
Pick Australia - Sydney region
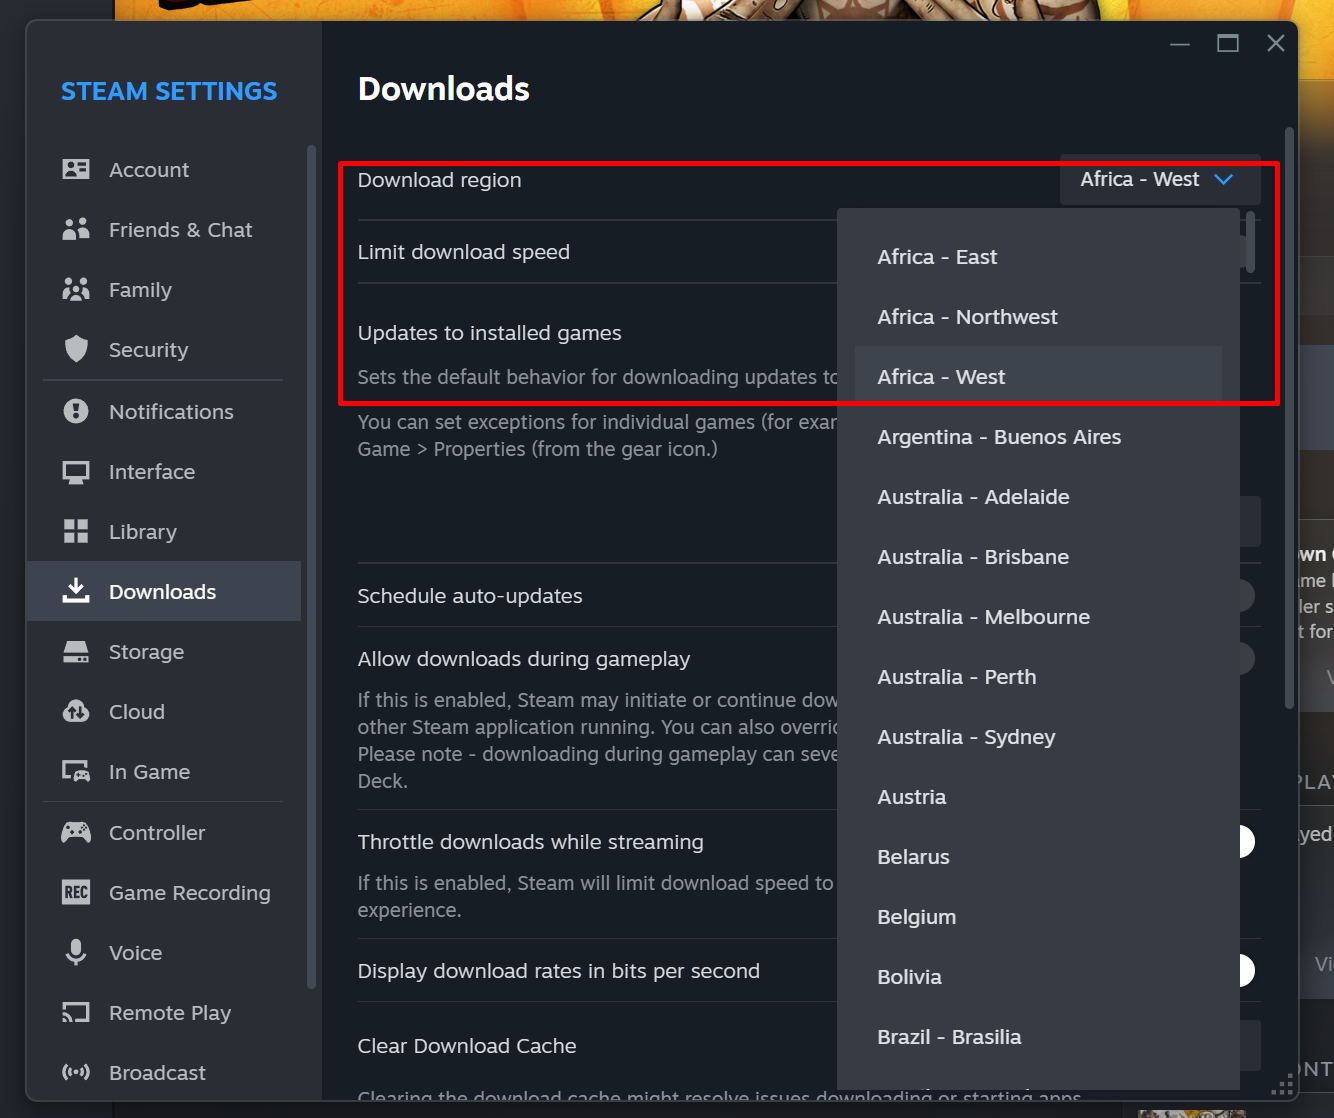[1038, 737]
